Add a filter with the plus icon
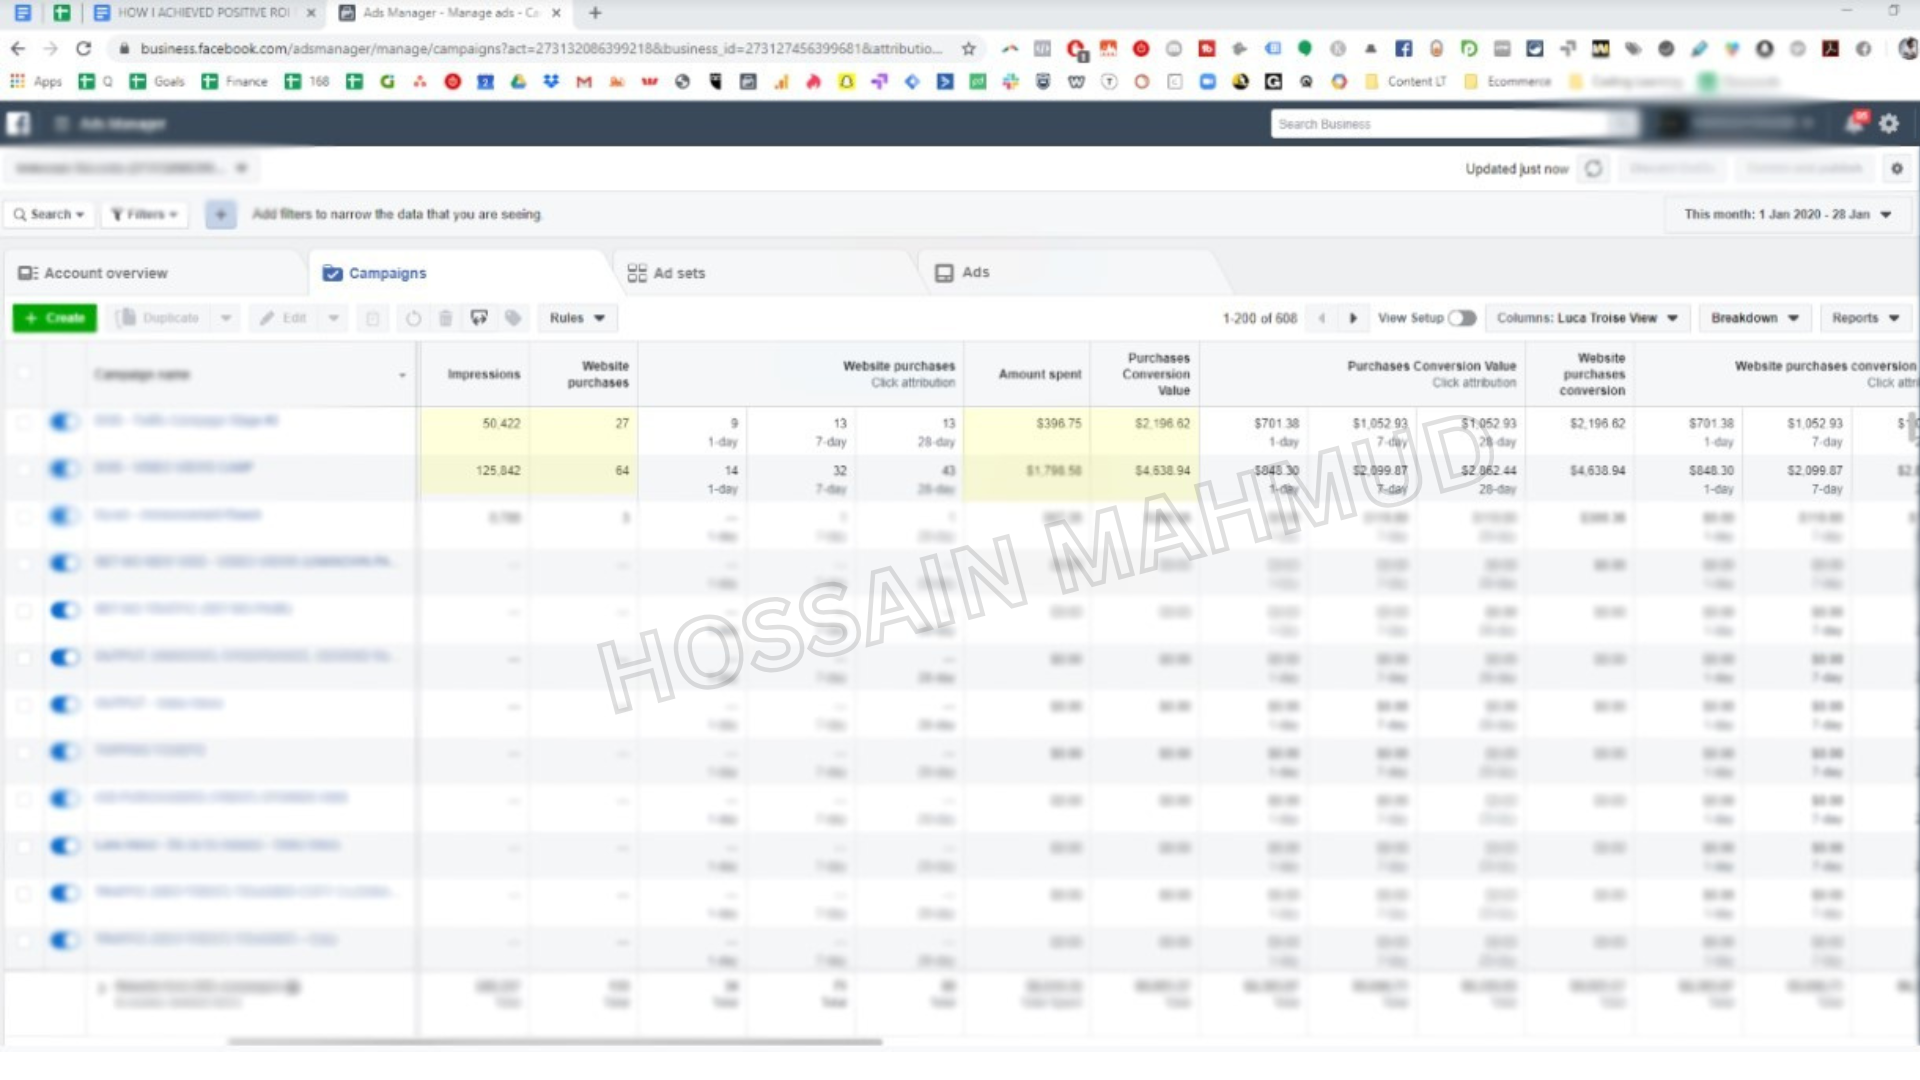This screenshot has height=1080, width=1920. click(x=221, y=214)
